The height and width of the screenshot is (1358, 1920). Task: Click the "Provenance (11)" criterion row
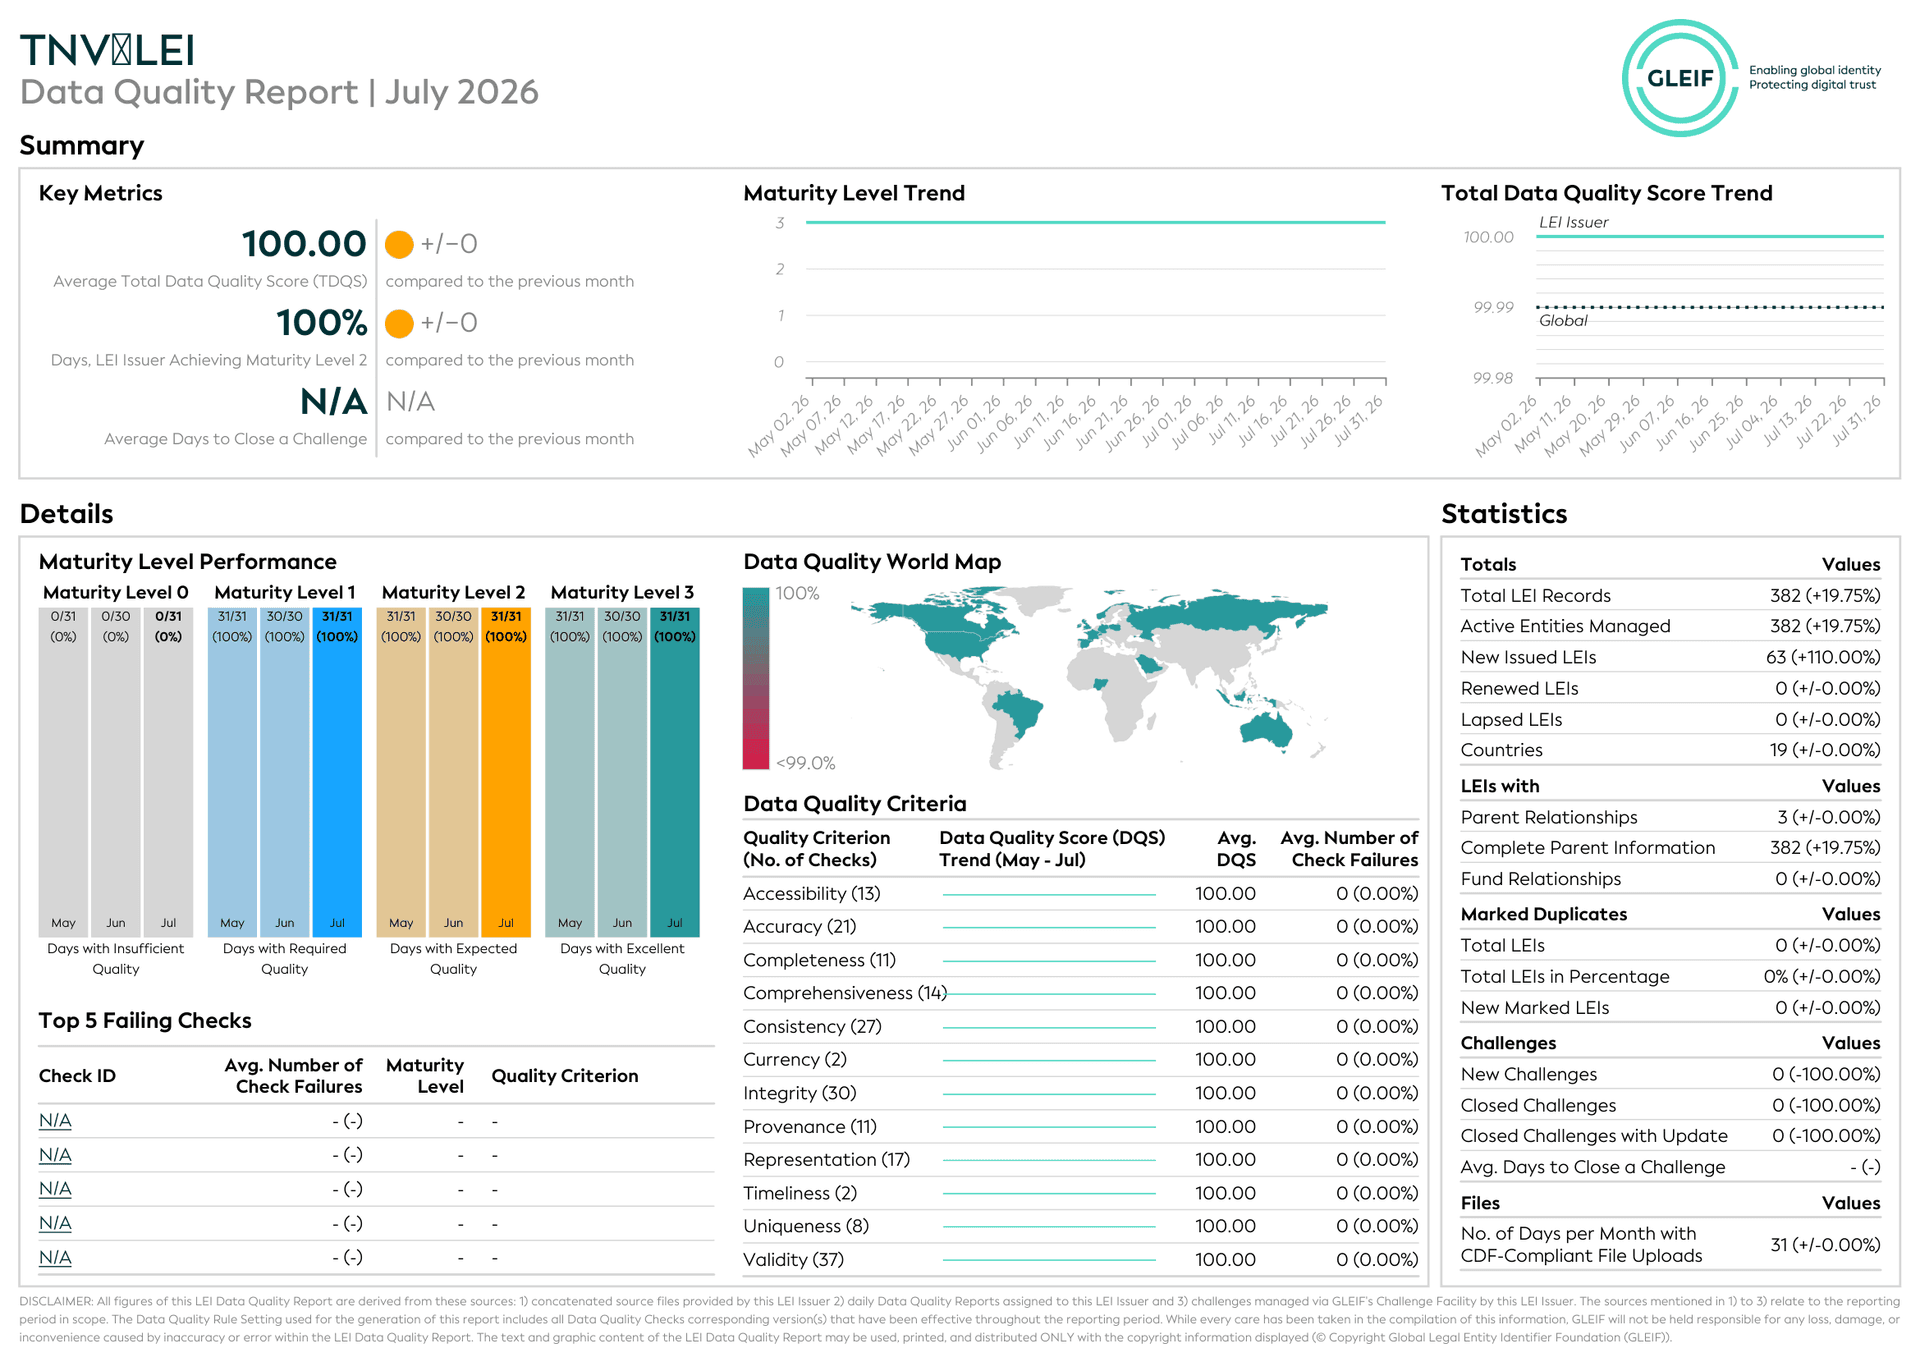coord(1080,1127)
